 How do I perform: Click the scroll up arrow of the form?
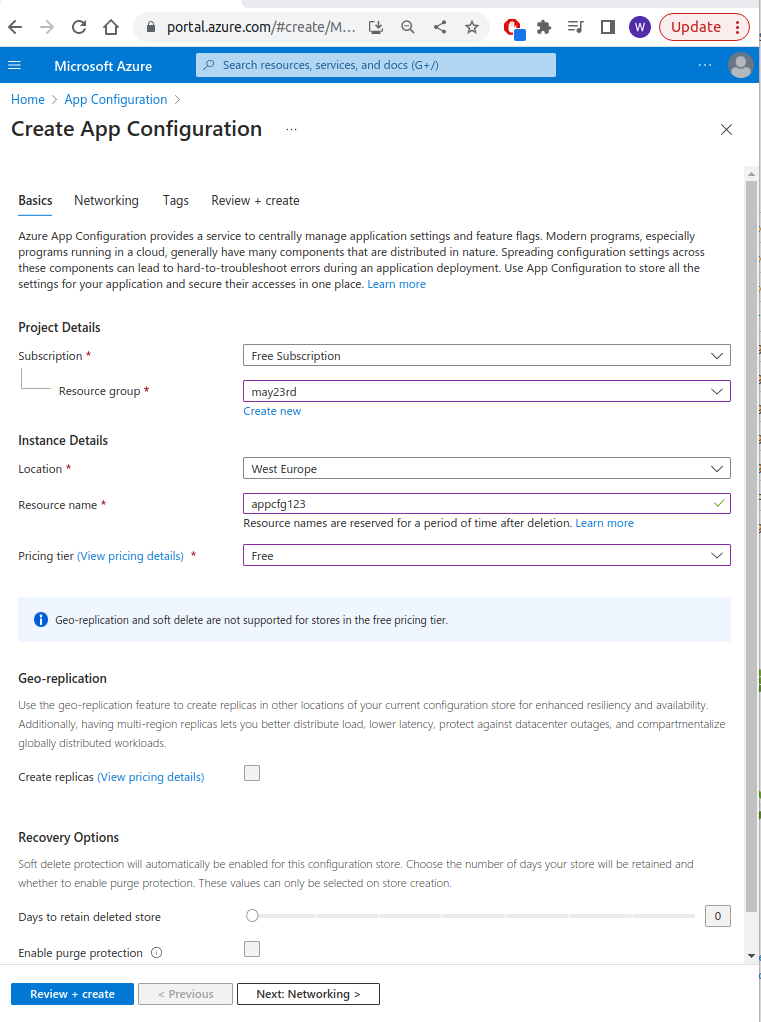point(751,174)
